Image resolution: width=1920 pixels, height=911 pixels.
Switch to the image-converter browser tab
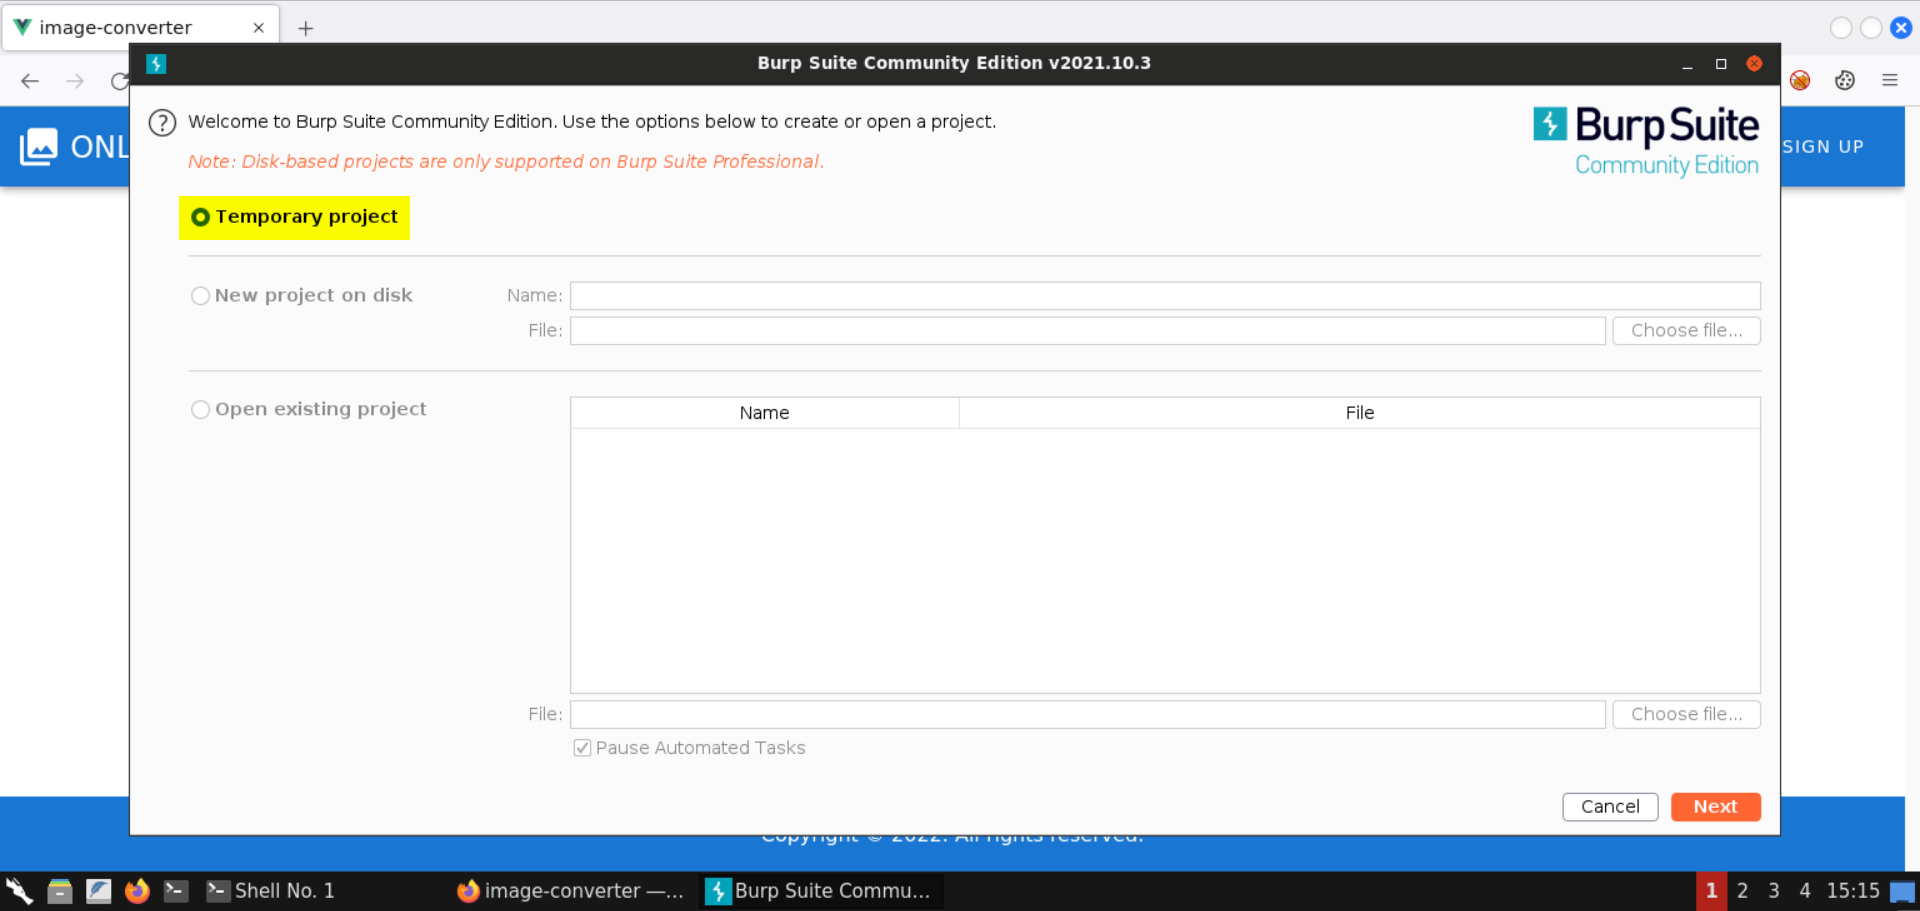[x=140, y=28]
